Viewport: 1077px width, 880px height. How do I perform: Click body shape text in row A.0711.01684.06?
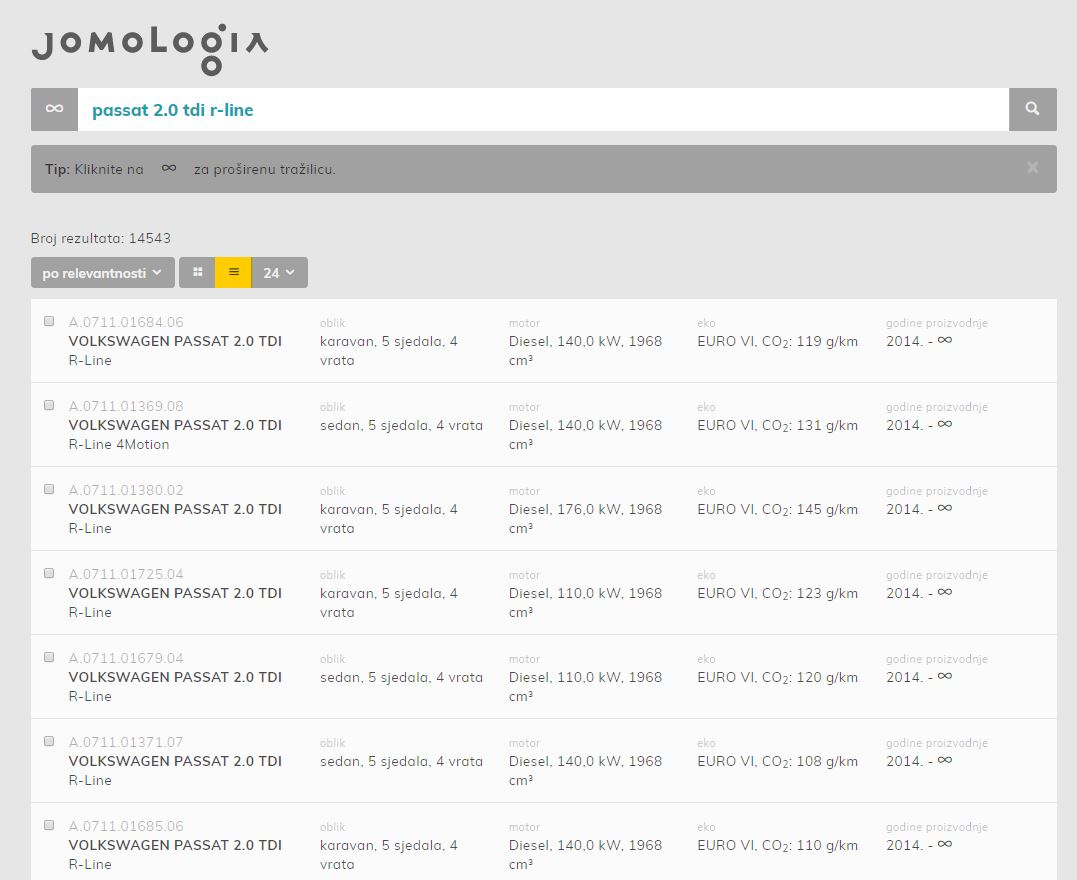pyautogui.click(x=389, y=351)
